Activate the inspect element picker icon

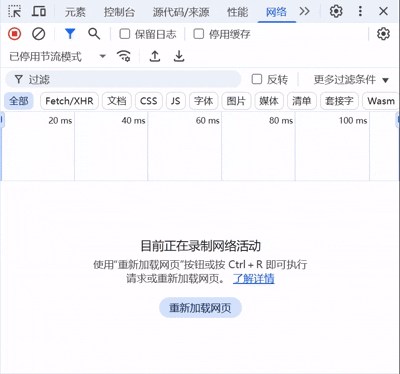(x=14, y=11)
